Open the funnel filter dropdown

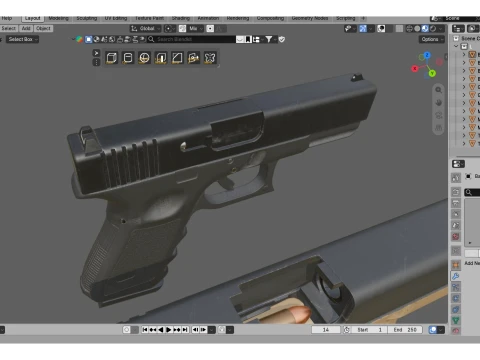point(270,39)
